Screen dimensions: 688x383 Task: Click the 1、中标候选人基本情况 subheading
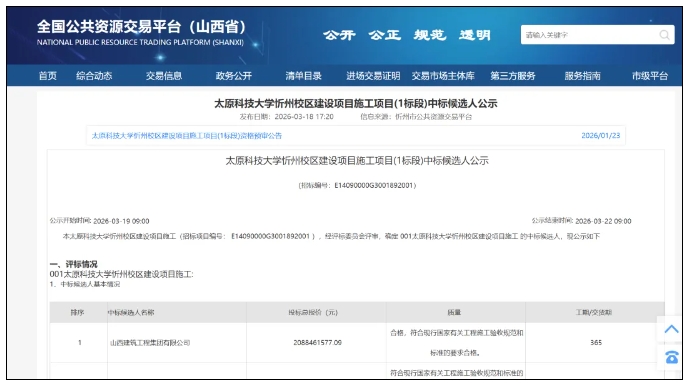coord(85,284)
